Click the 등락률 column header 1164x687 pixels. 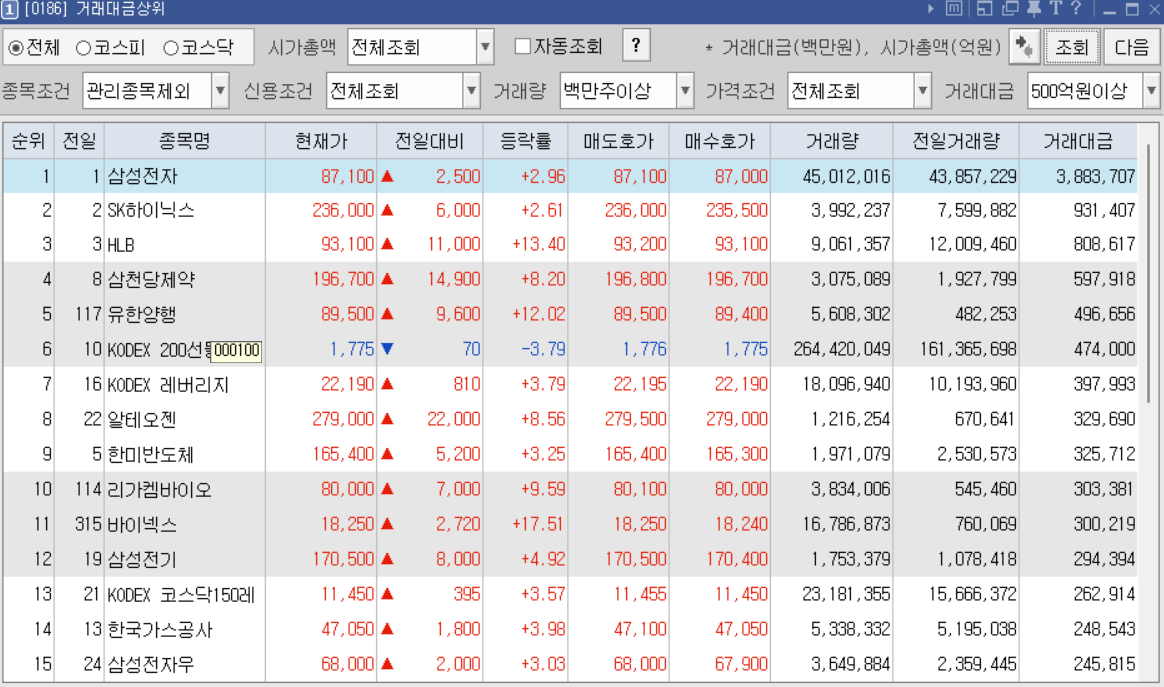pos(526,140)
